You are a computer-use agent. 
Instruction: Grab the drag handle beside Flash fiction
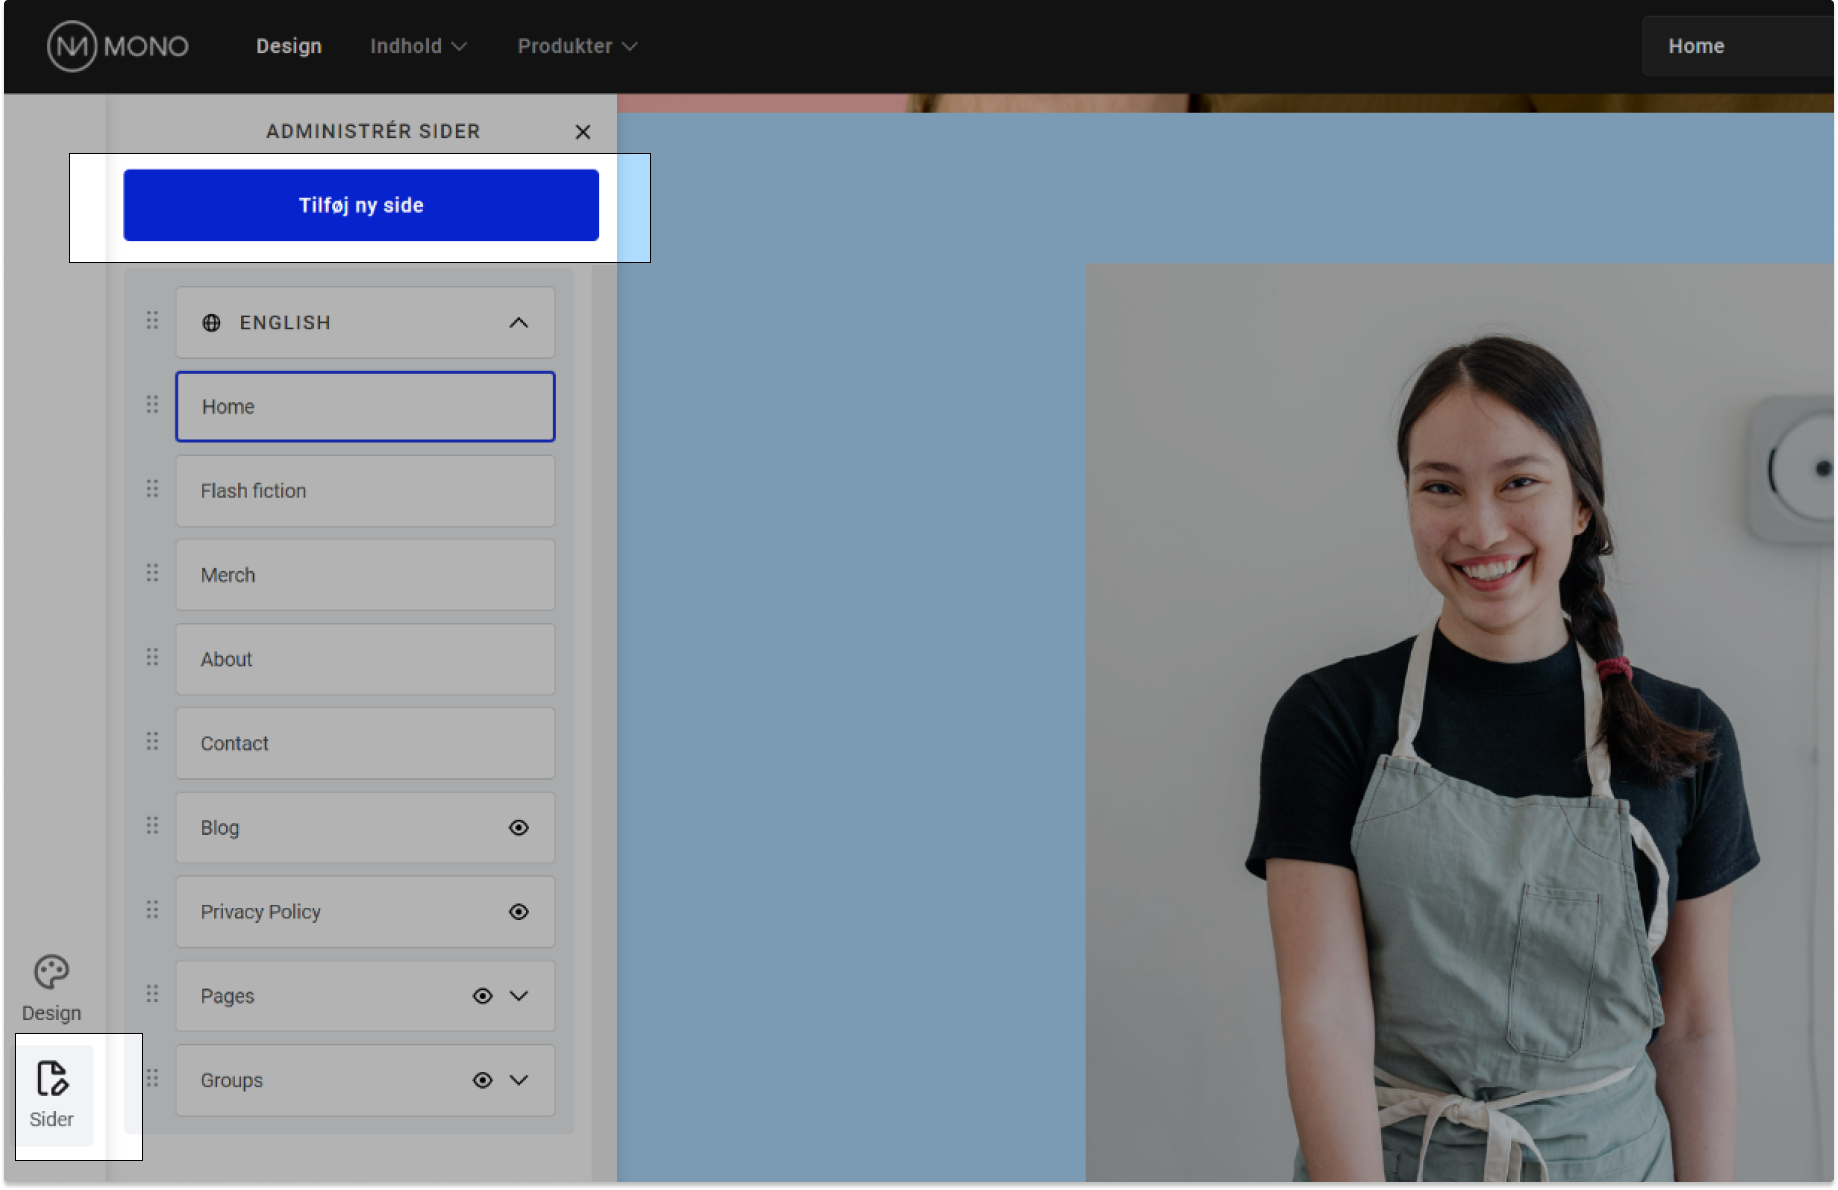152,489
